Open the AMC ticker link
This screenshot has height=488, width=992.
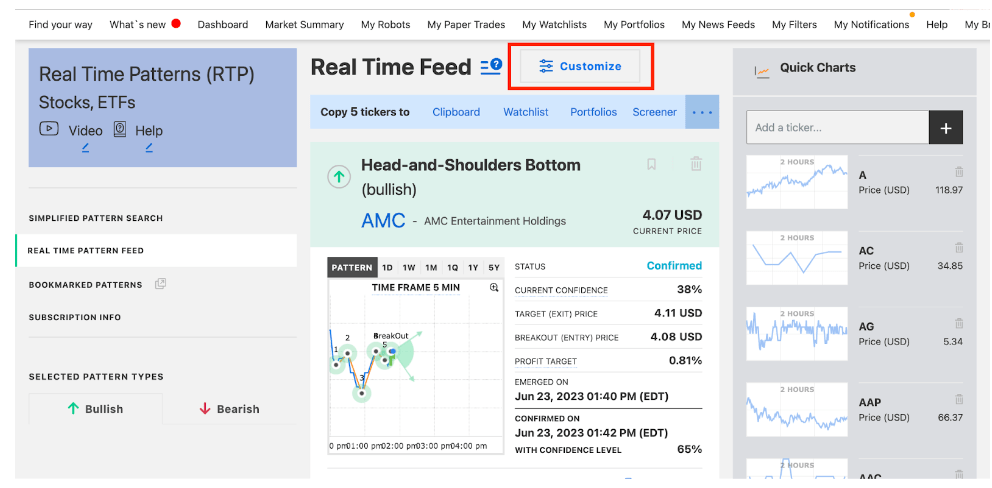pos(383,220)
